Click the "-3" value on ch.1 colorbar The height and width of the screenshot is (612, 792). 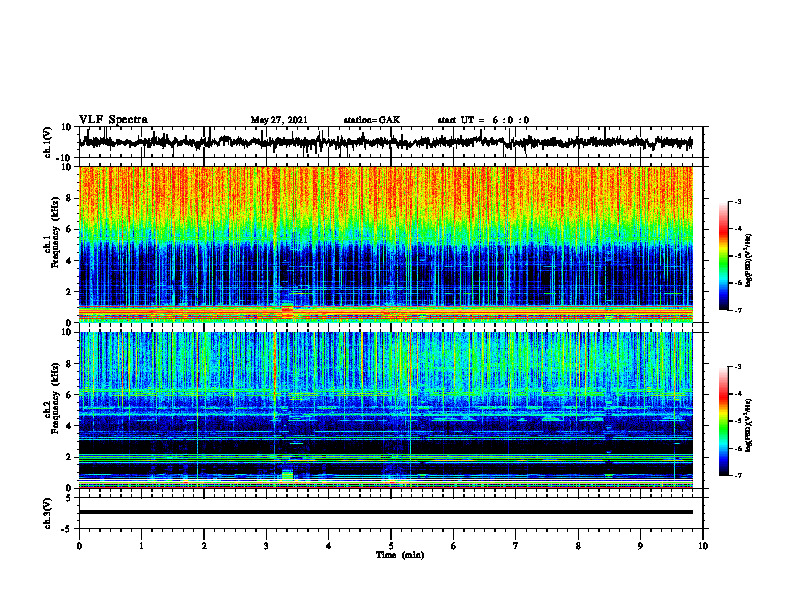[x=737, y=201]
